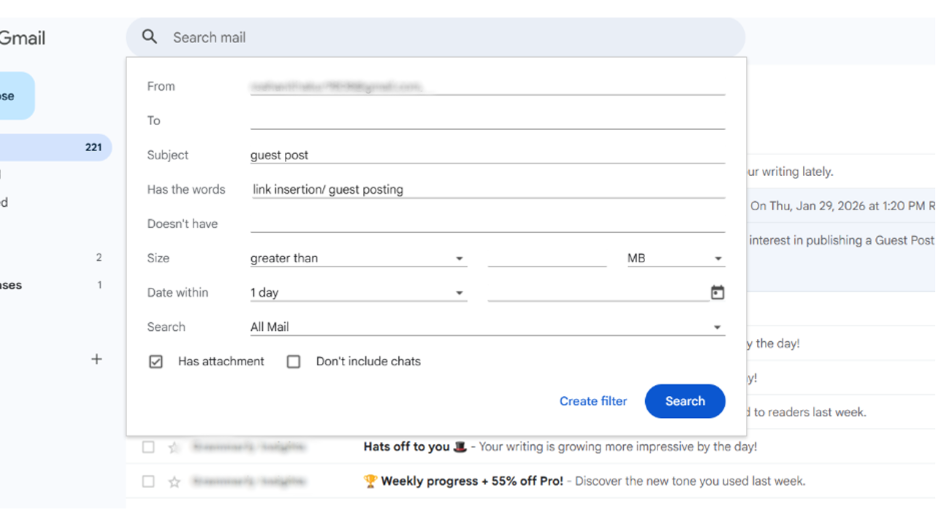Enable Don't include chats checkbox

click(294, 362)
